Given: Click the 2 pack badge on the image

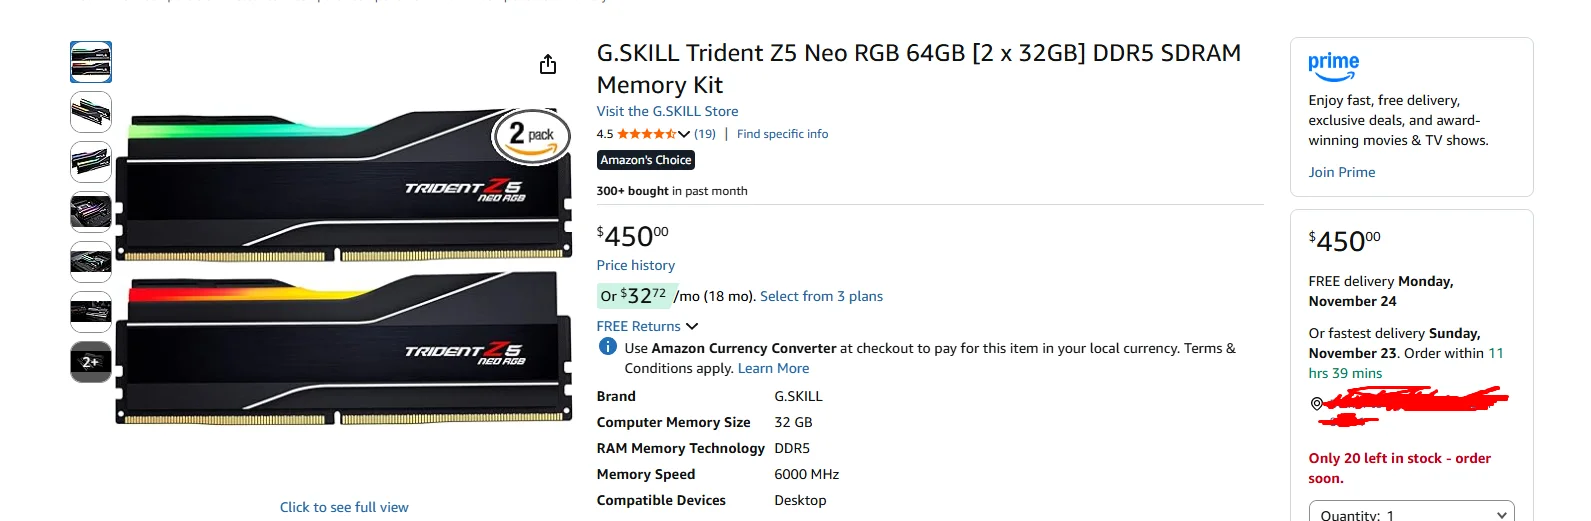Looking at the screenshot, I should point(531,136).
